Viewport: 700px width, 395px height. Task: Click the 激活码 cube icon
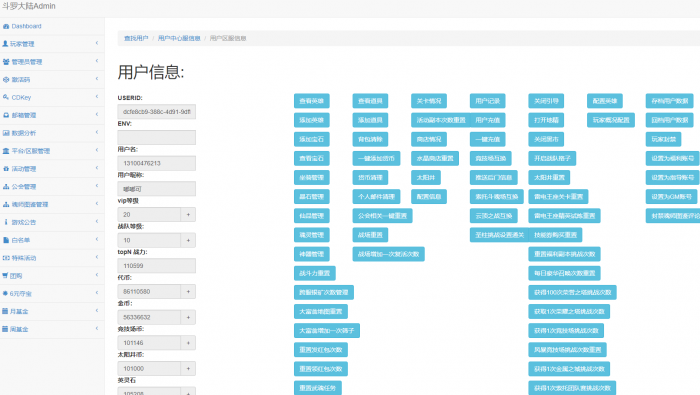tap(6, 79)
